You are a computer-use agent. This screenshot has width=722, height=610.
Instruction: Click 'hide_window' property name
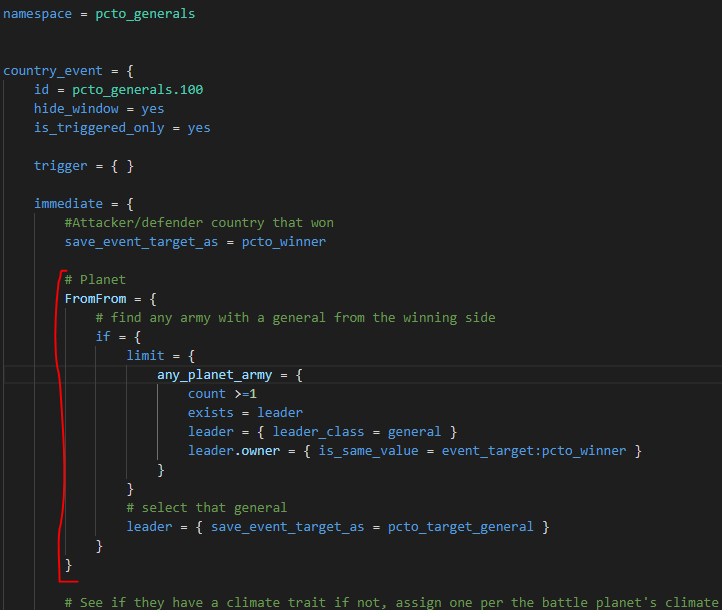click(76, 109)
